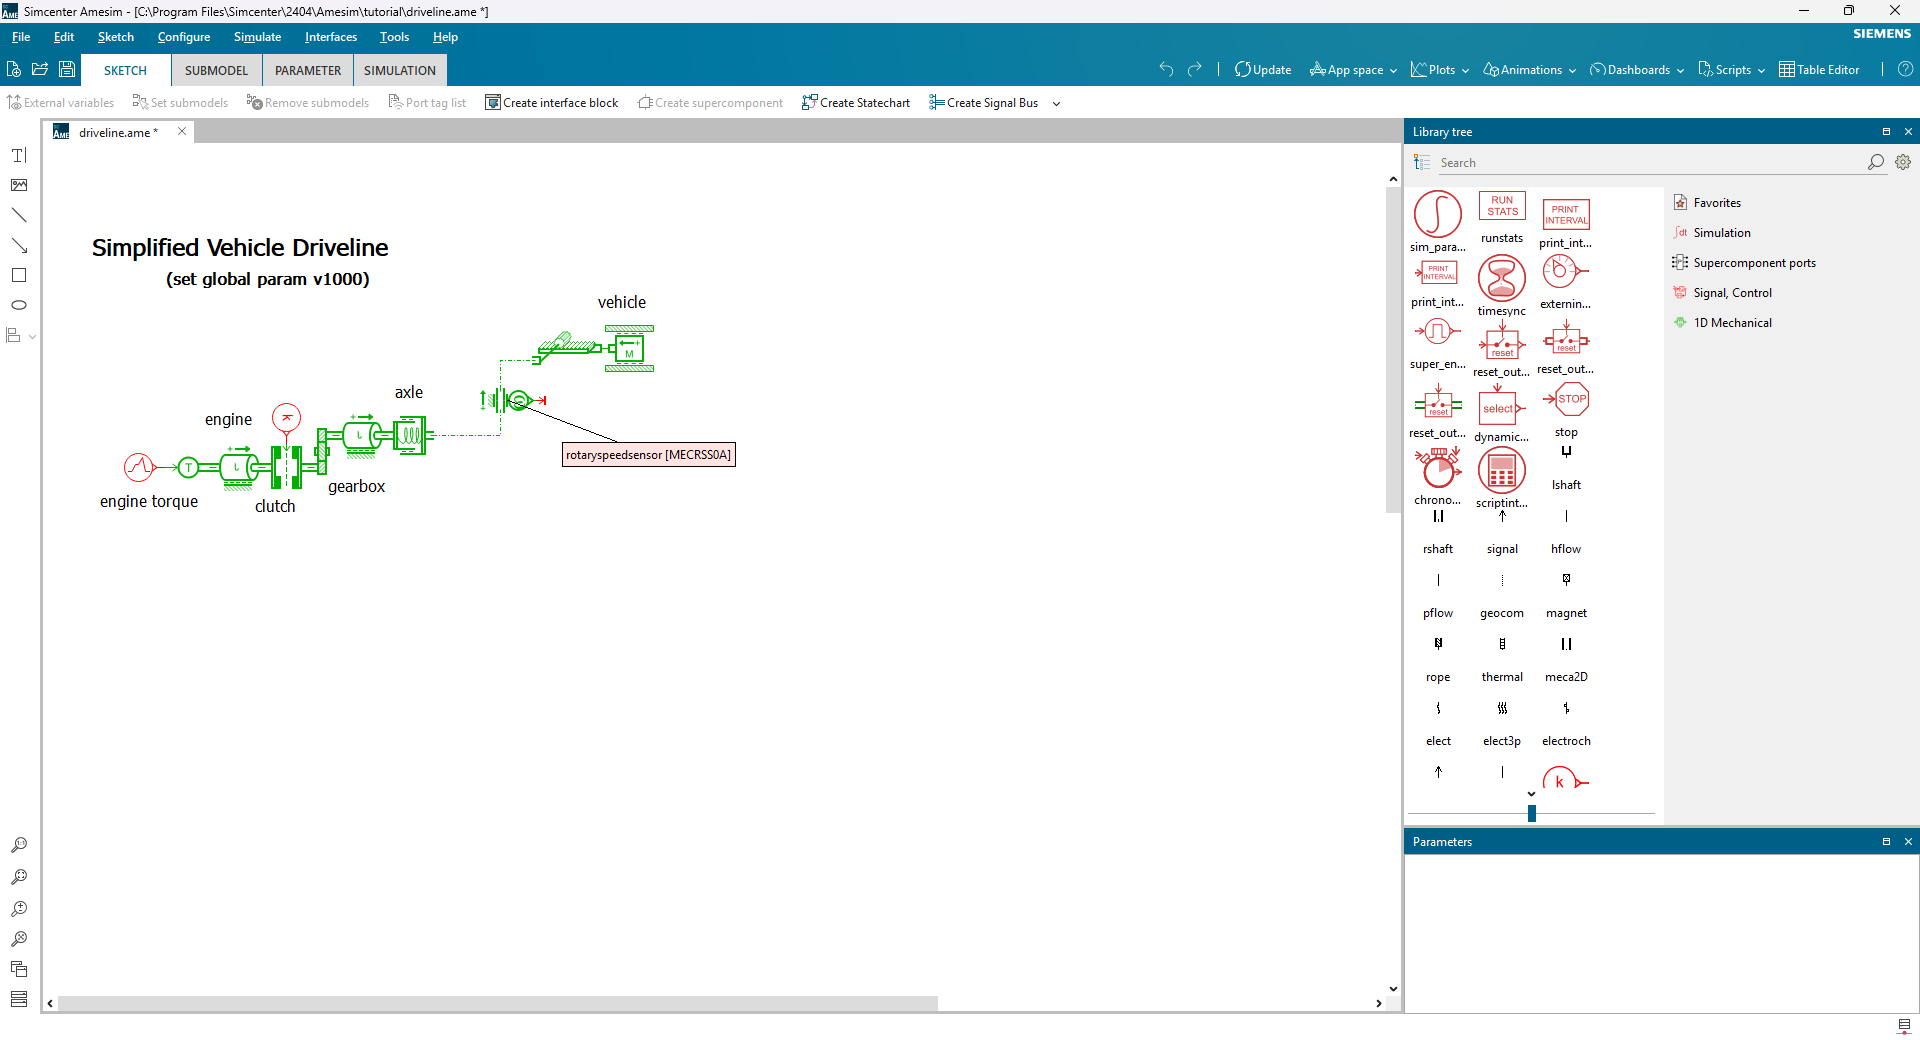Expand the Create Signal Bus options arrow
The height and width of the screenshot is (1040, 1920).
[1057, 103]
